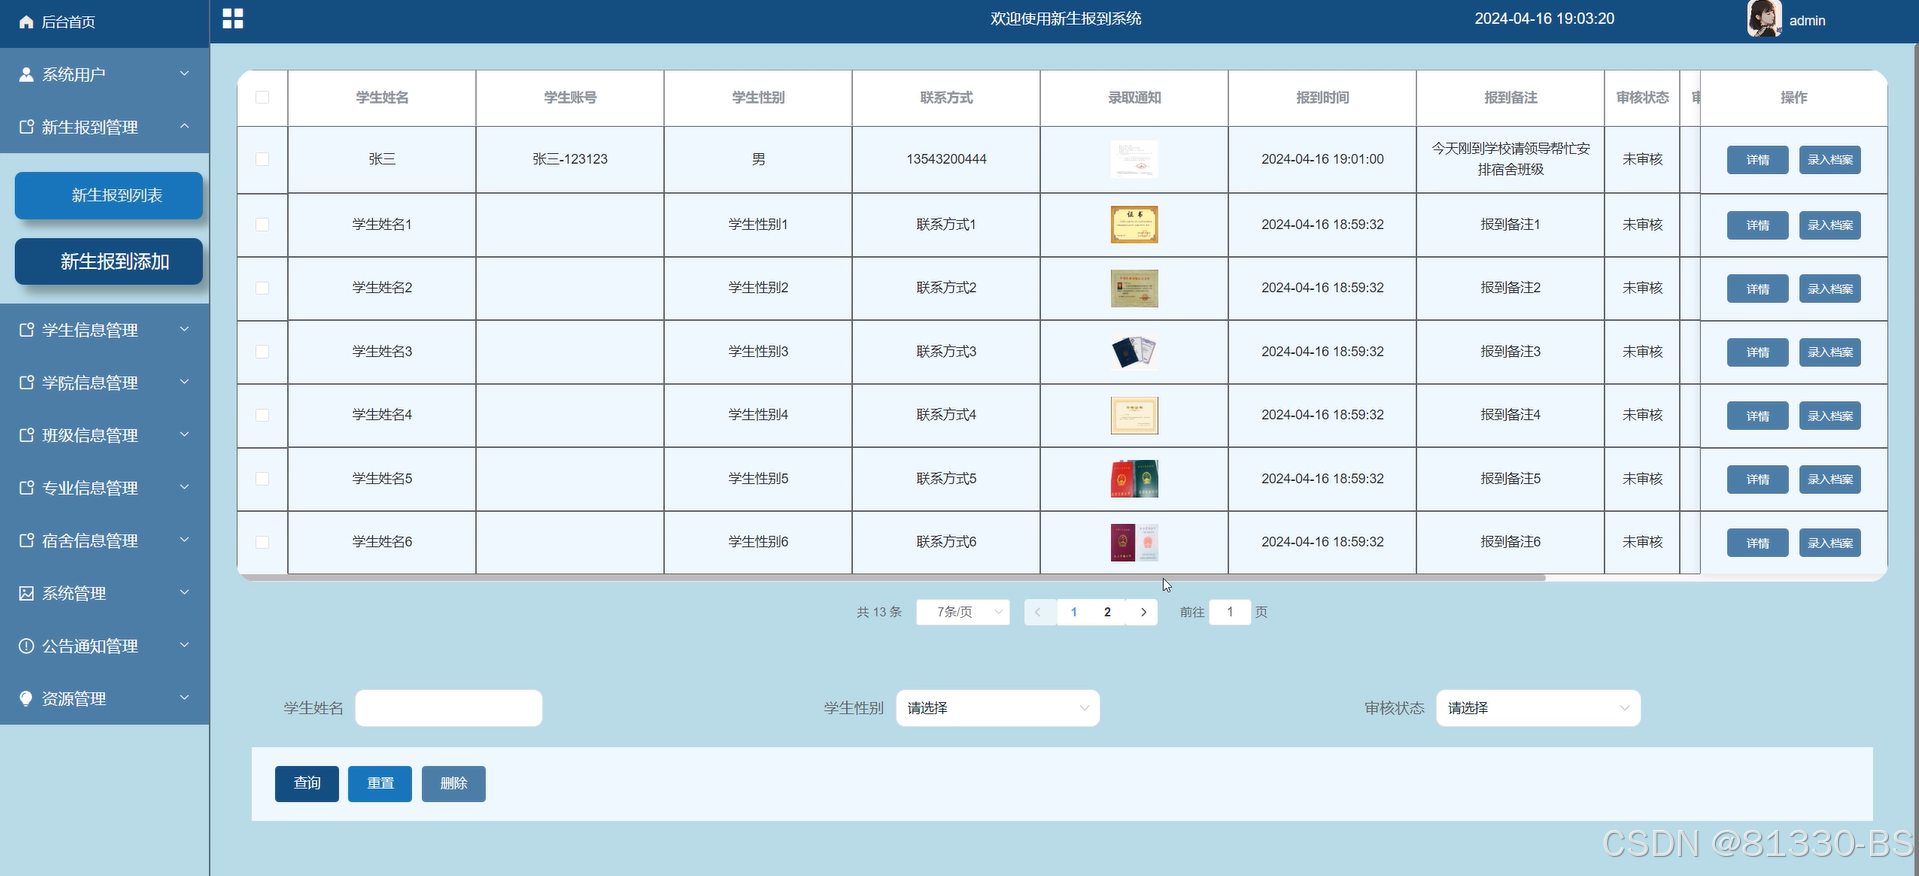Image resolution: width=1919 pixels, height=876 pixels.
Task: Open the 后台首页 menu item
Action: (x=105, y=22)
